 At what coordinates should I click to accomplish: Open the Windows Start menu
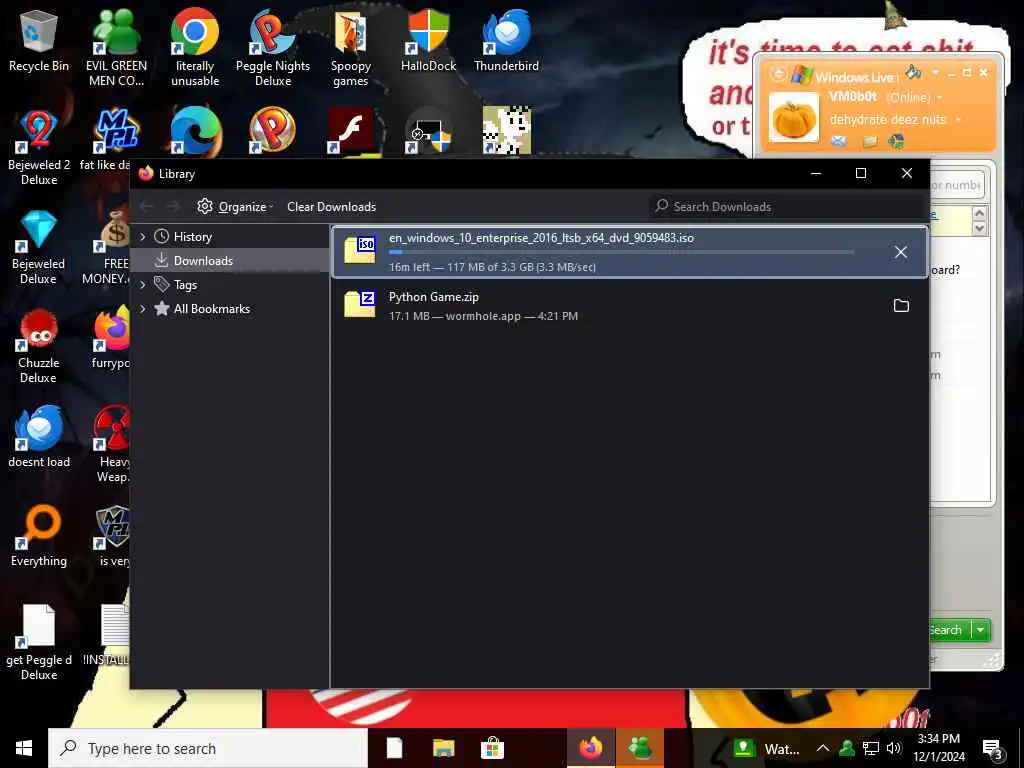point(24,748)
